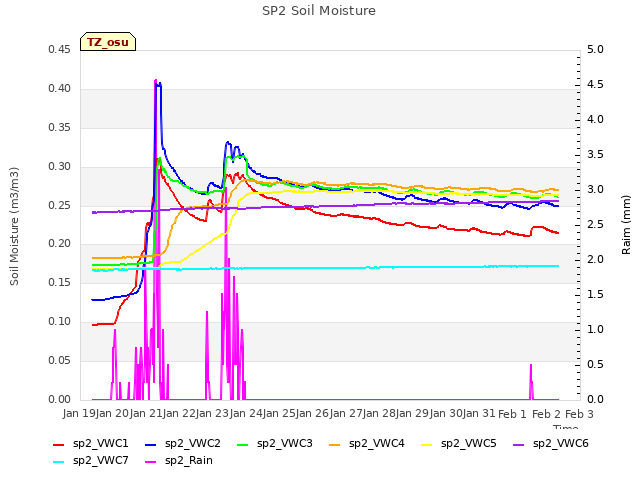Screen dimensions: 640x480
Task: Click the purple sp2_VWC6 legend swatch
Action: pyautogui.click(x=519, y=444)
